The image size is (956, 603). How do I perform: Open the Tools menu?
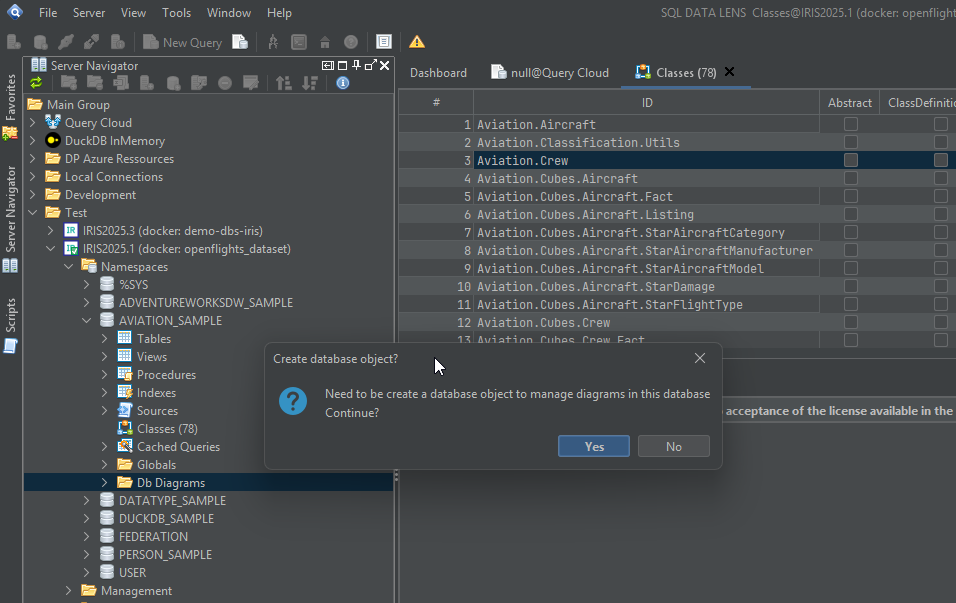click(x=176, y=13)
